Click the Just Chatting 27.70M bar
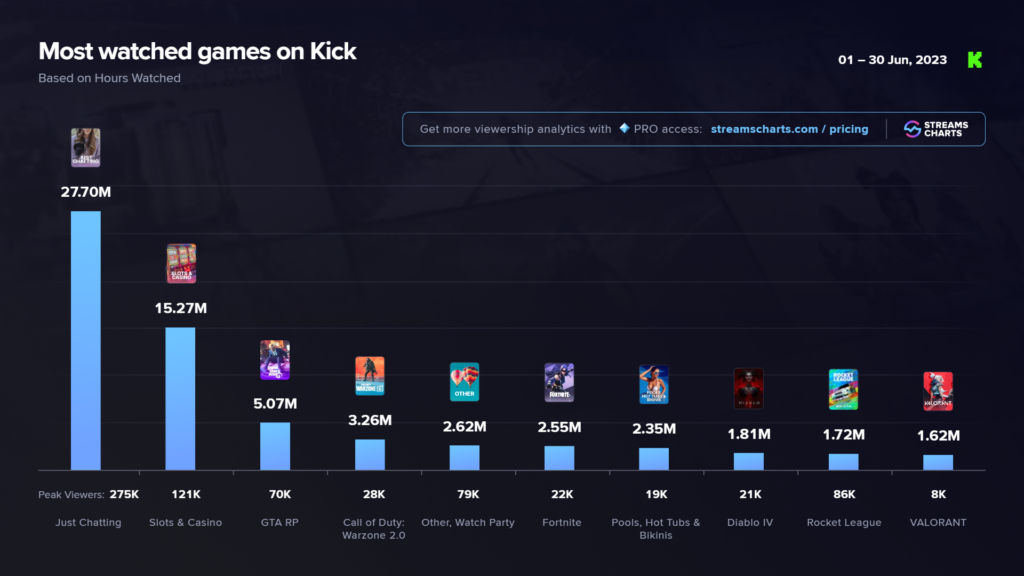Viewport: 1024px width, 576px height. coord(86,341)
